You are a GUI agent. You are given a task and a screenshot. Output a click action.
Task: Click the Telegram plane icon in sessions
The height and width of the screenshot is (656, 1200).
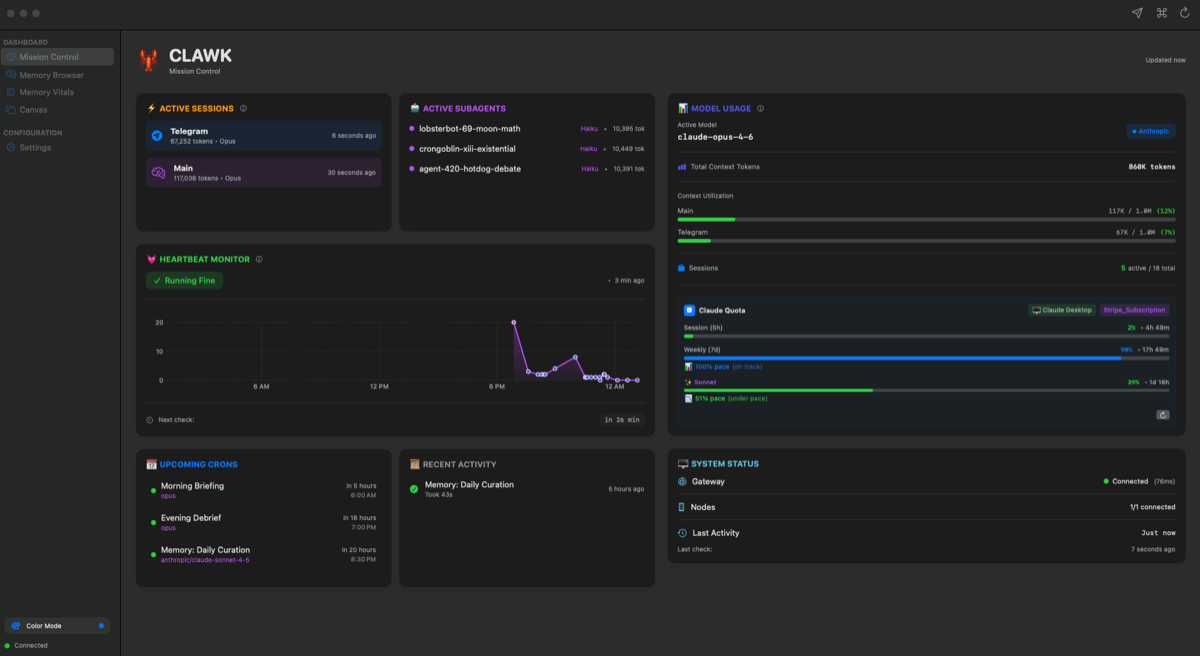(x=157, y=136)
